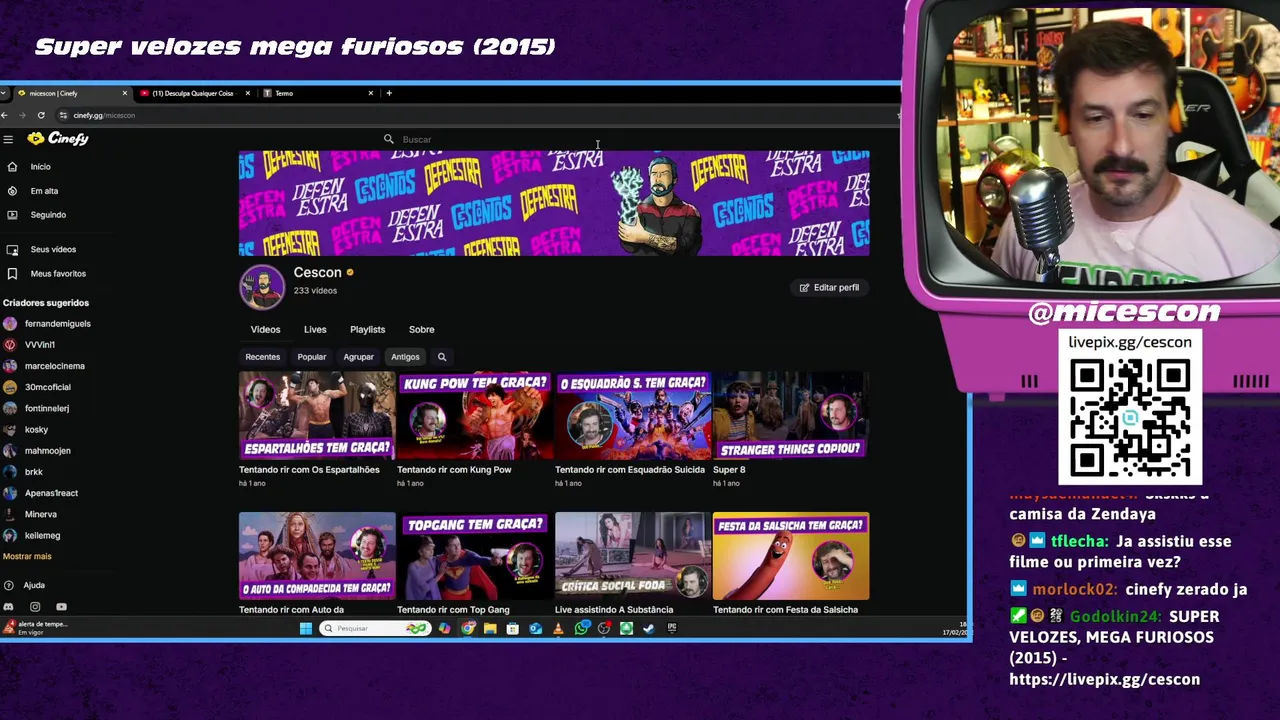Open suggested creator Apenas1react

pyautogui.click(x=40, y=493)
